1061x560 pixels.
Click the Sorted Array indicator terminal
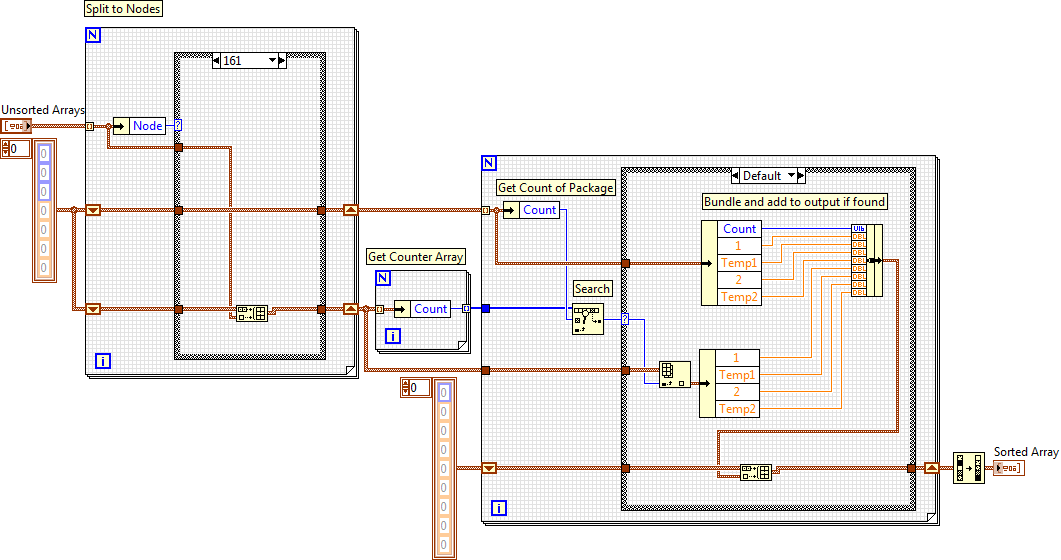[1009, 468]
